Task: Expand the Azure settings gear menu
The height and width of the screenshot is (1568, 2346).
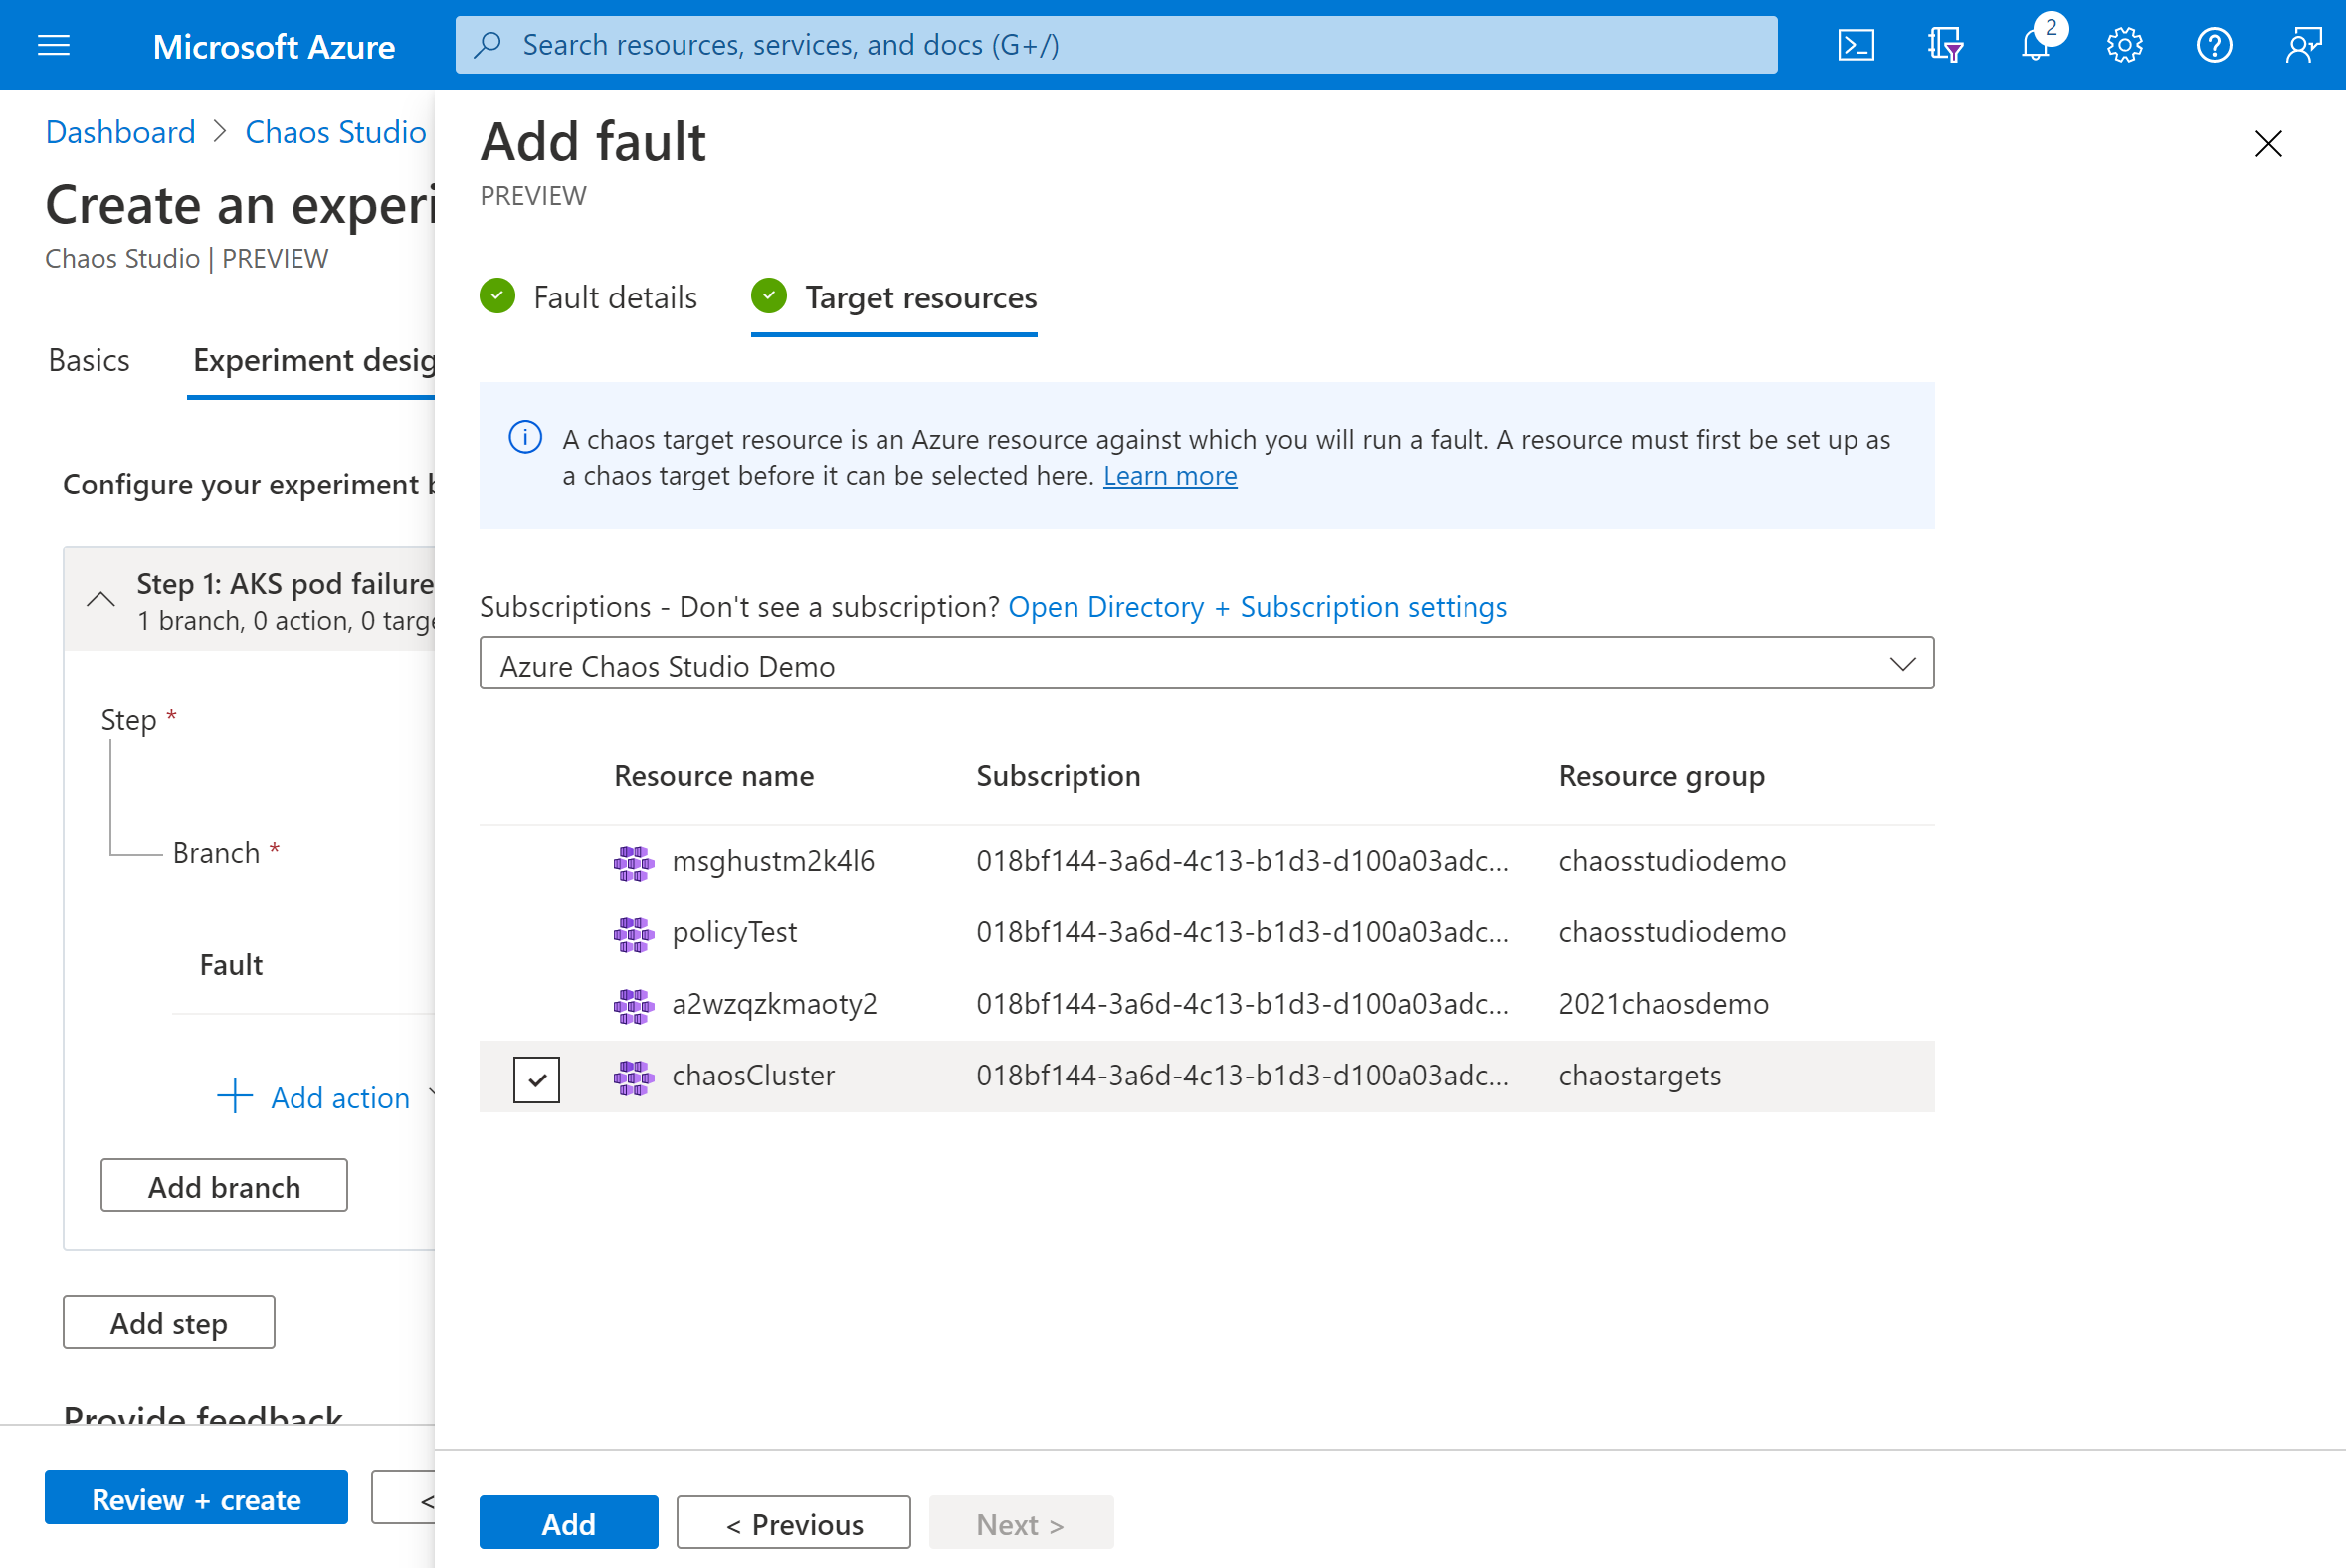Action: 2122,44
